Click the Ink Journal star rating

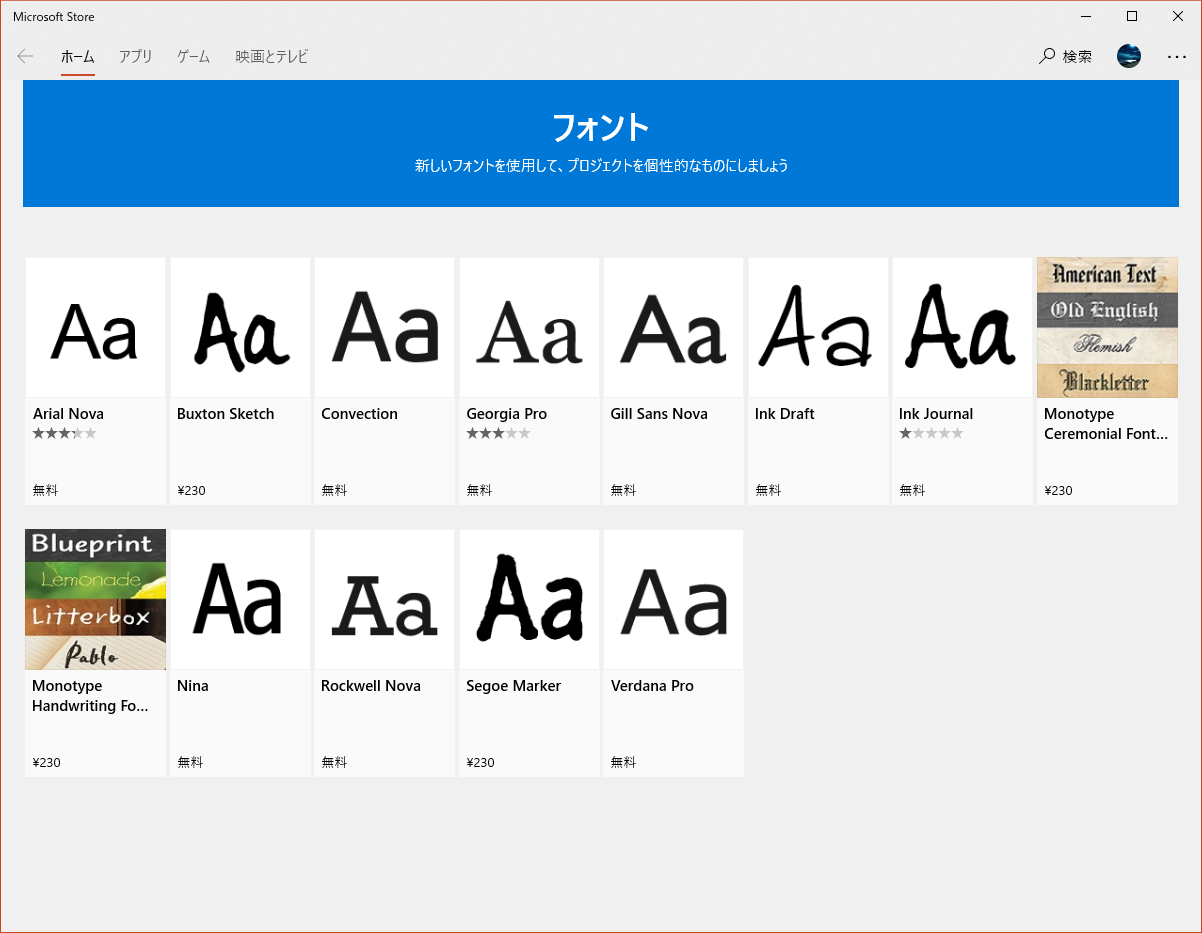[931, 434]
